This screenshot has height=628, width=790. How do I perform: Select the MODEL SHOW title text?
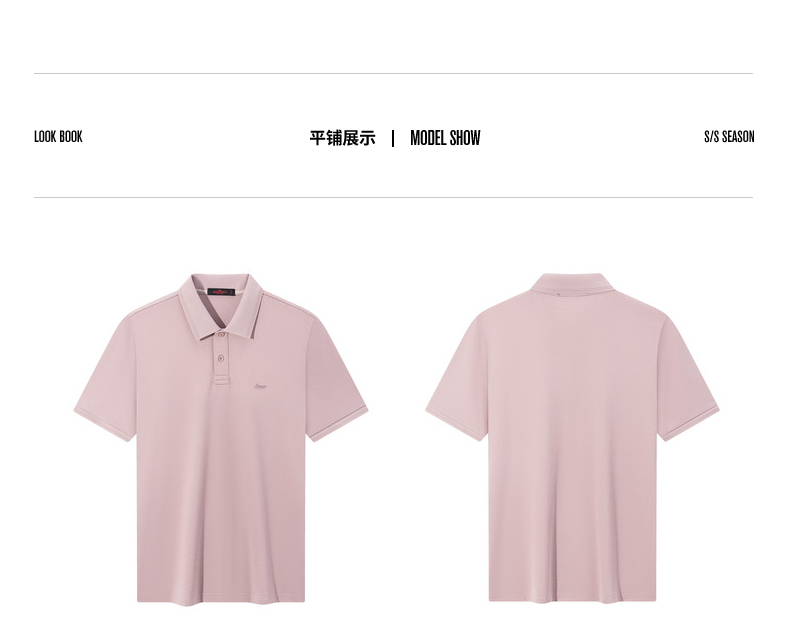[x=445, y=138]
